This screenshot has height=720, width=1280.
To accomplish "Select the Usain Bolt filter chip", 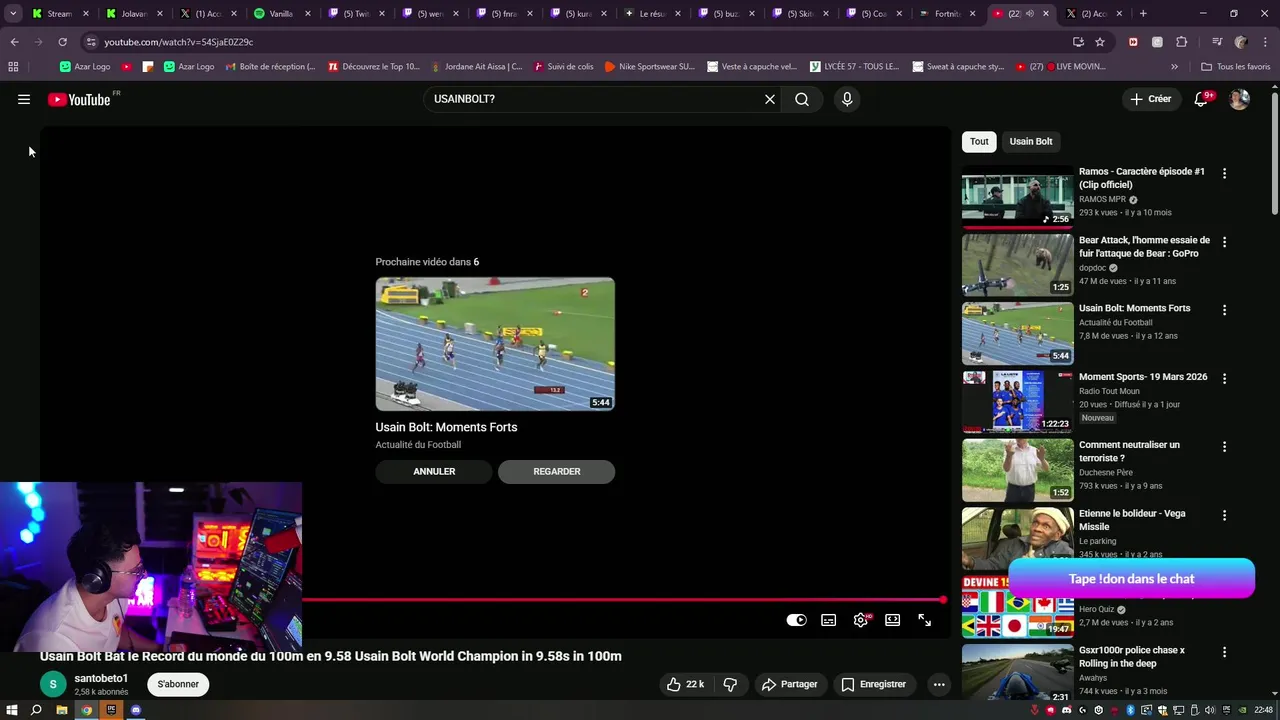I will coord(1031,141).
